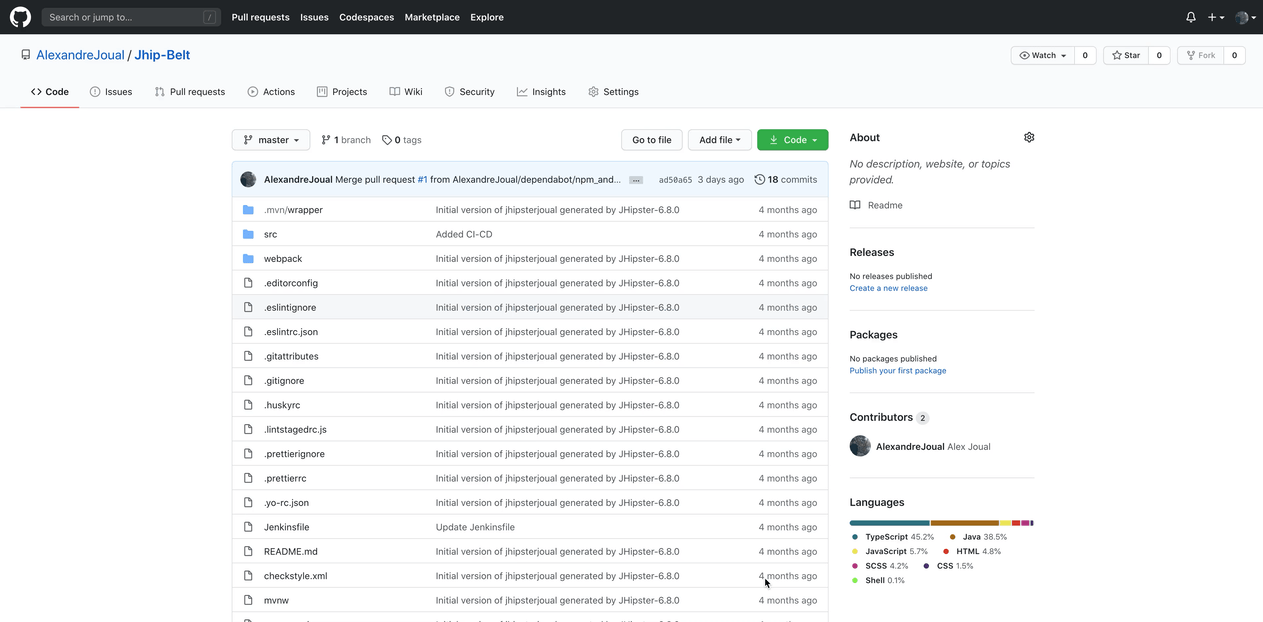Click the commit history clock icon
The image size is (1263, 622).
pos(760,180)
